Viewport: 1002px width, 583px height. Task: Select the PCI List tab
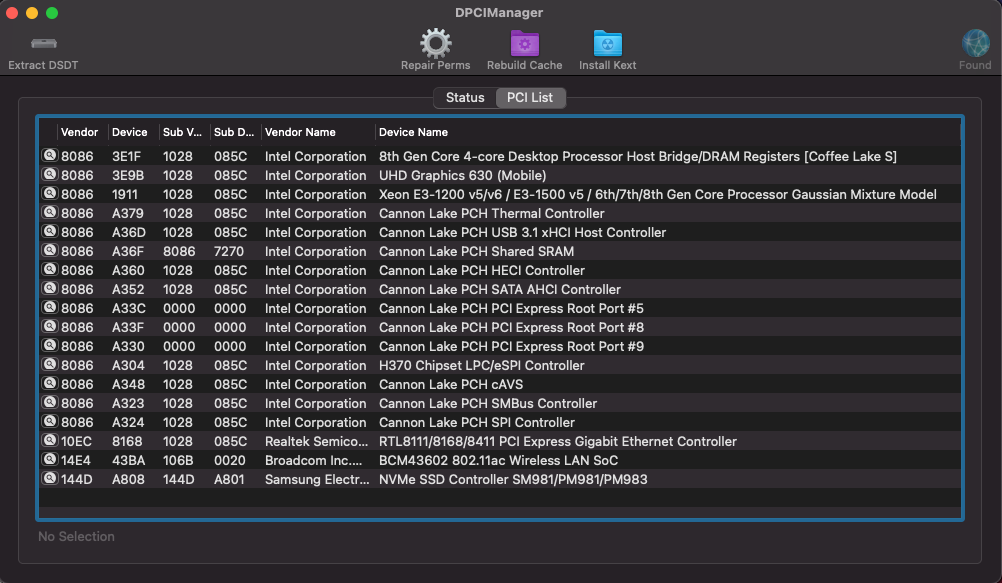[530, 98]
